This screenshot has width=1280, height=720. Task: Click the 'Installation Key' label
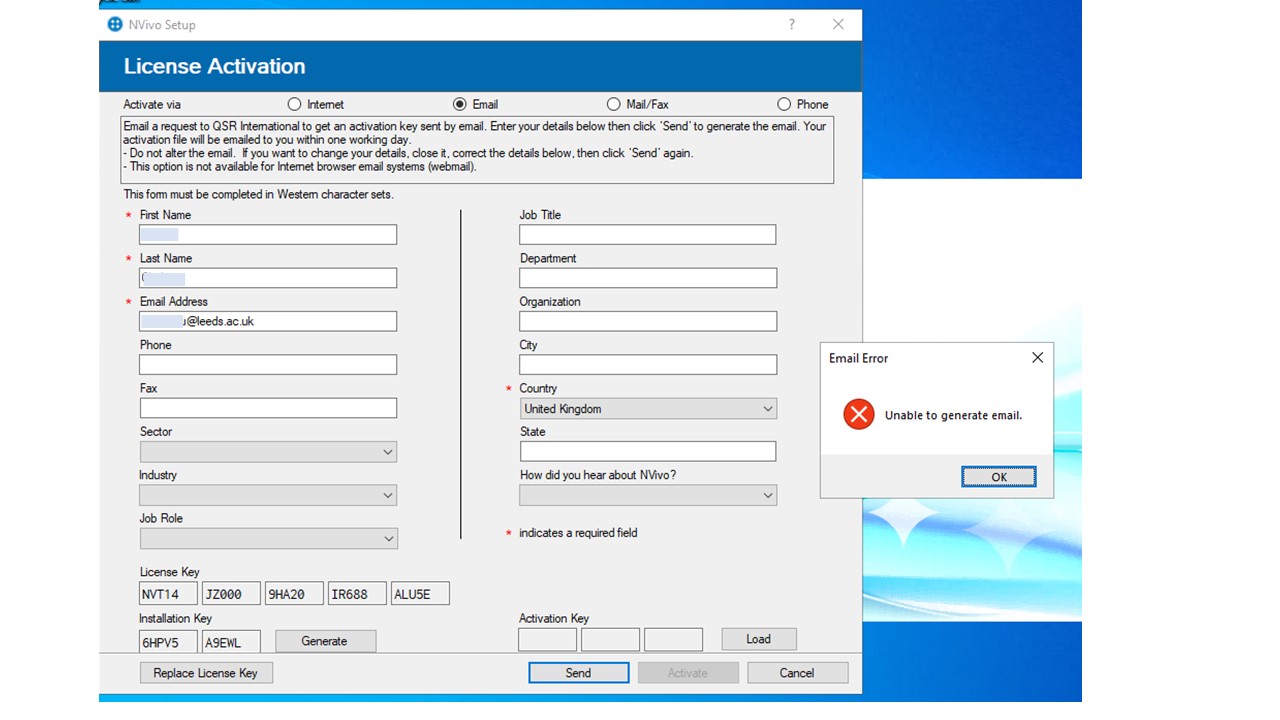(175, 619)
